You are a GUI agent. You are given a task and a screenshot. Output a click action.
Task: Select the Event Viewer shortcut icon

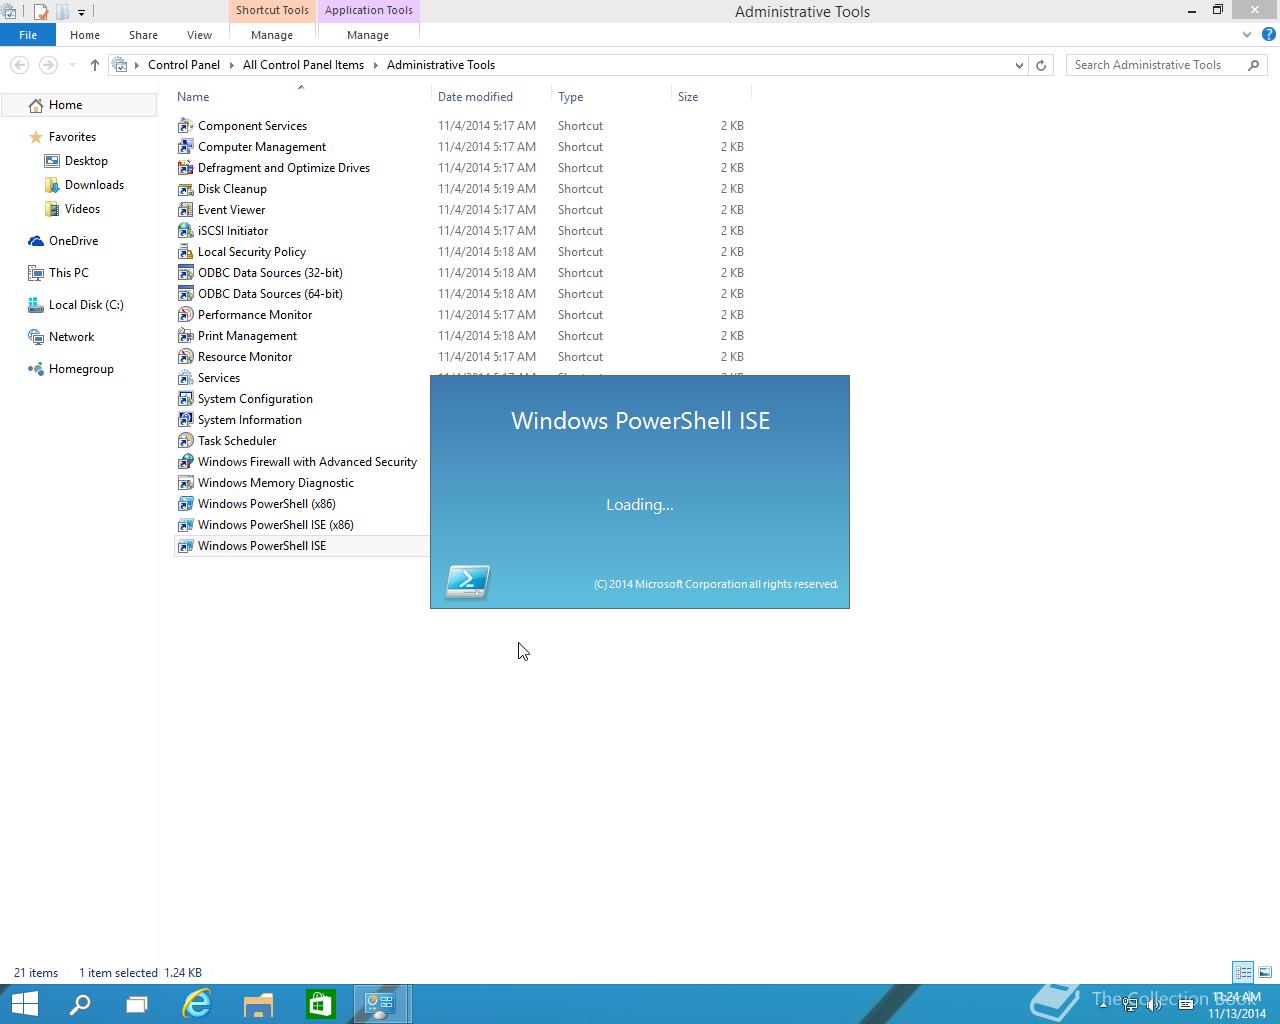tap(185, 210)
